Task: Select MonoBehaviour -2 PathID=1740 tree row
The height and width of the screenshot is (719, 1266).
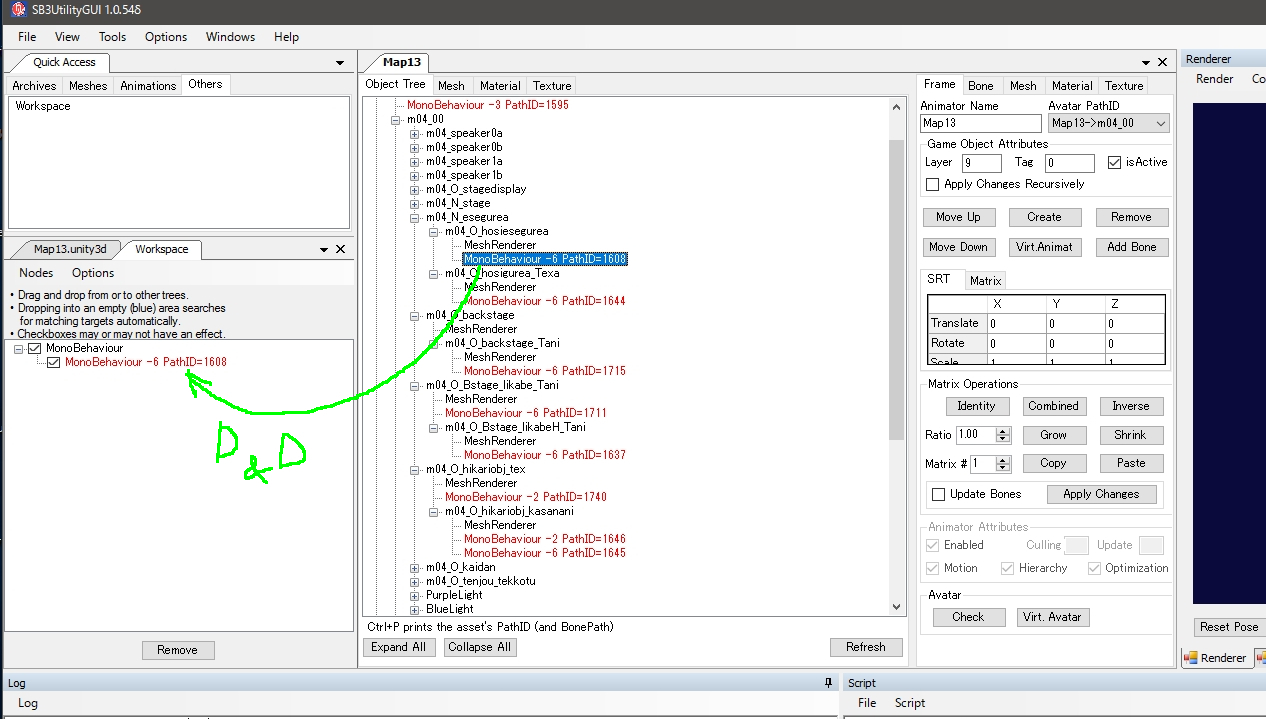Action: click(x=526, y=497)
